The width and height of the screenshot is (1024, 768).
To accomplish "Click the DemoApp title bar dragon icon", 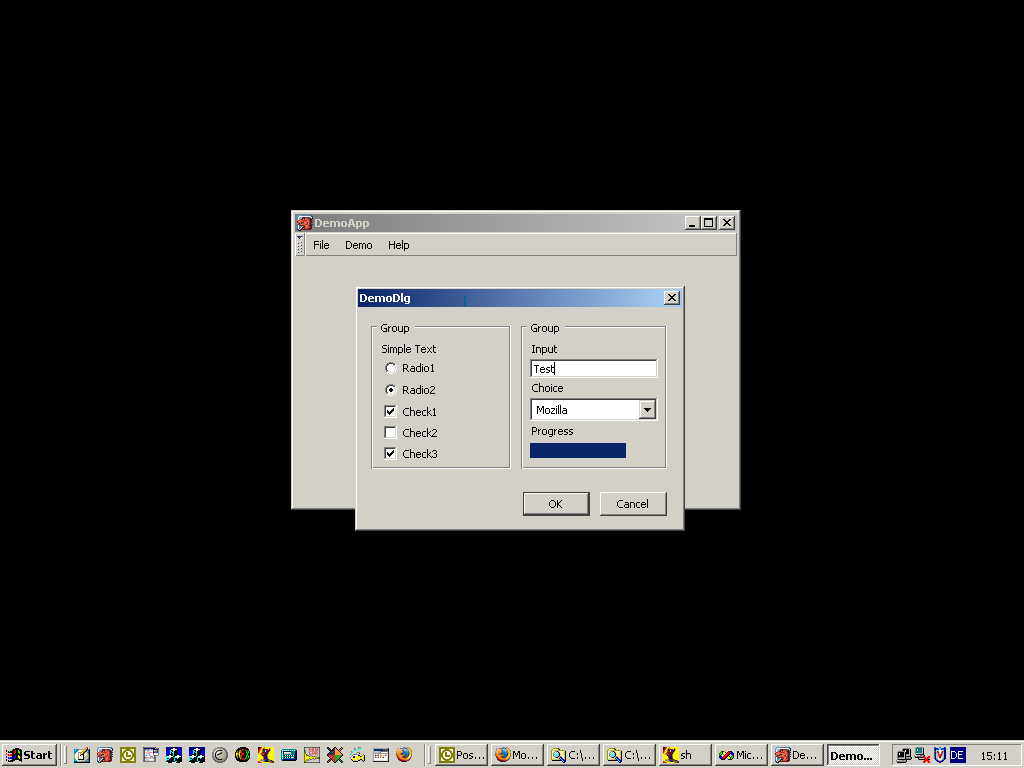I will (304, 223).
